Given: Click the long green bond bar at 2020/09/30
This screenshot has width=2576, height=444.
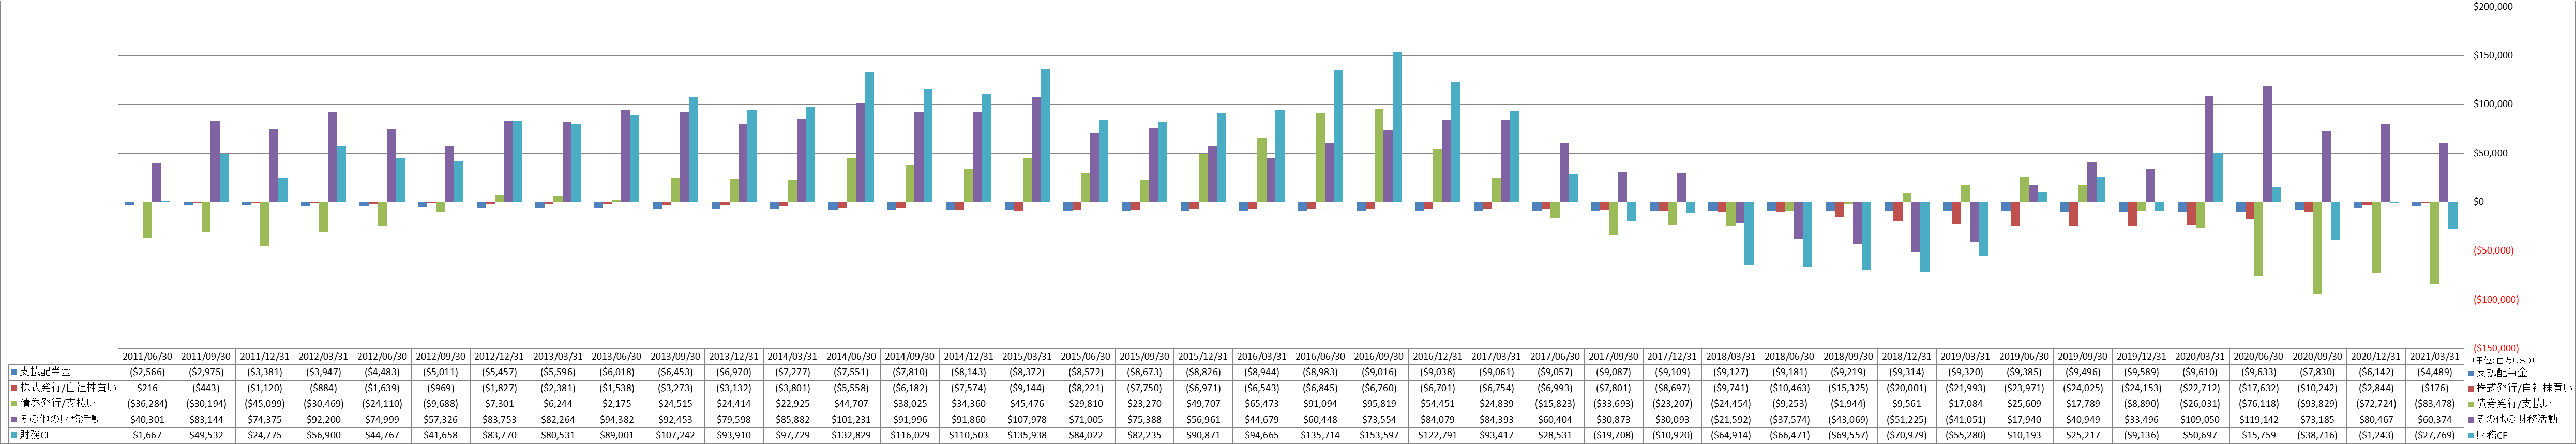Looking at the screenshot, I should coord(2317,248).
